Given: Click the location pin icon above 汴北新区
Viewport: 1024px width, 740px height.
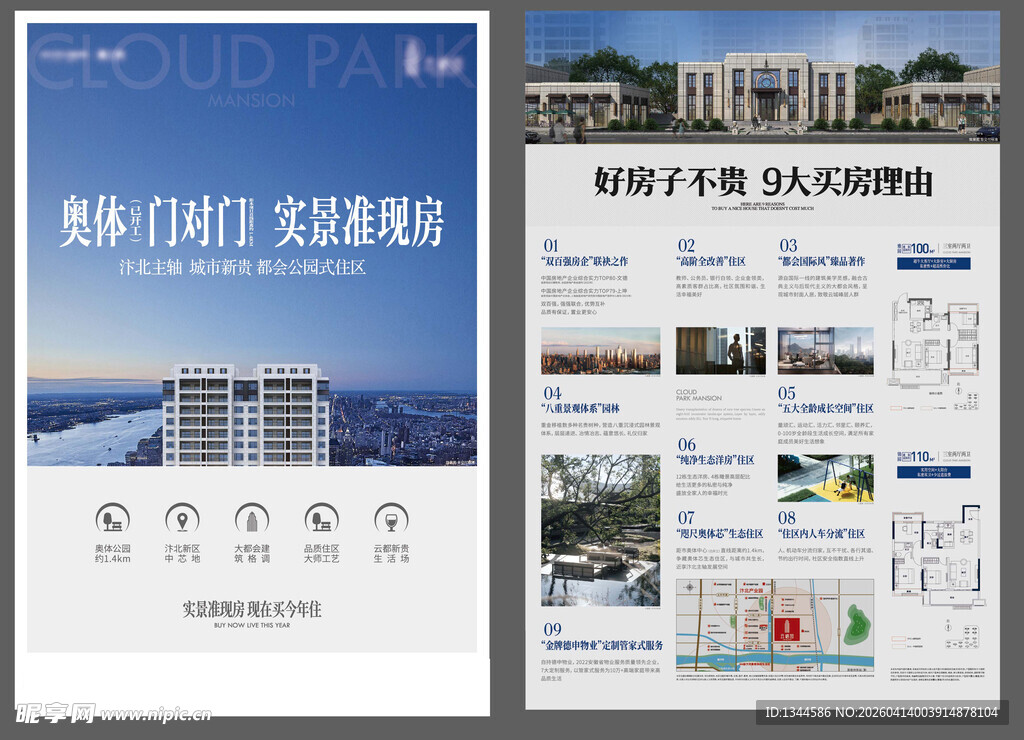Looking at the screenshot, I should click(182, 519).
